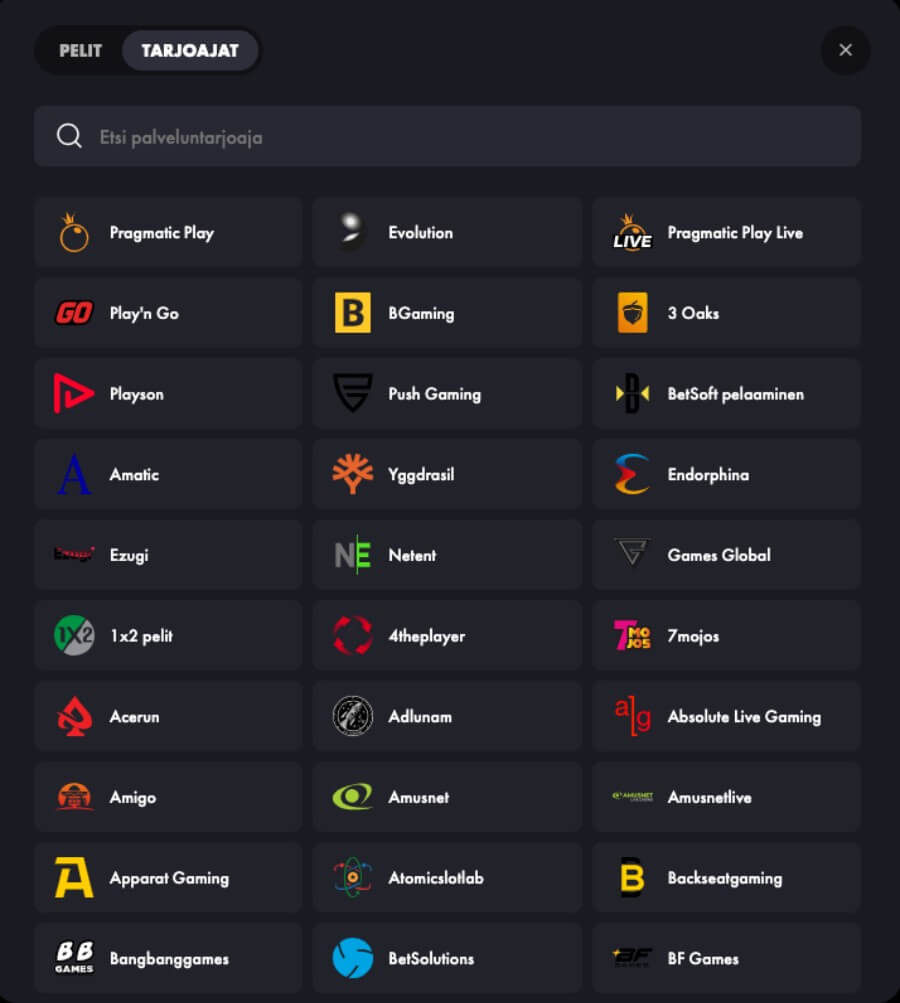Click the Etsi palveluntarjoaja search field
Viewport: 900px width, 1003px height.
[x=447, y=136]
